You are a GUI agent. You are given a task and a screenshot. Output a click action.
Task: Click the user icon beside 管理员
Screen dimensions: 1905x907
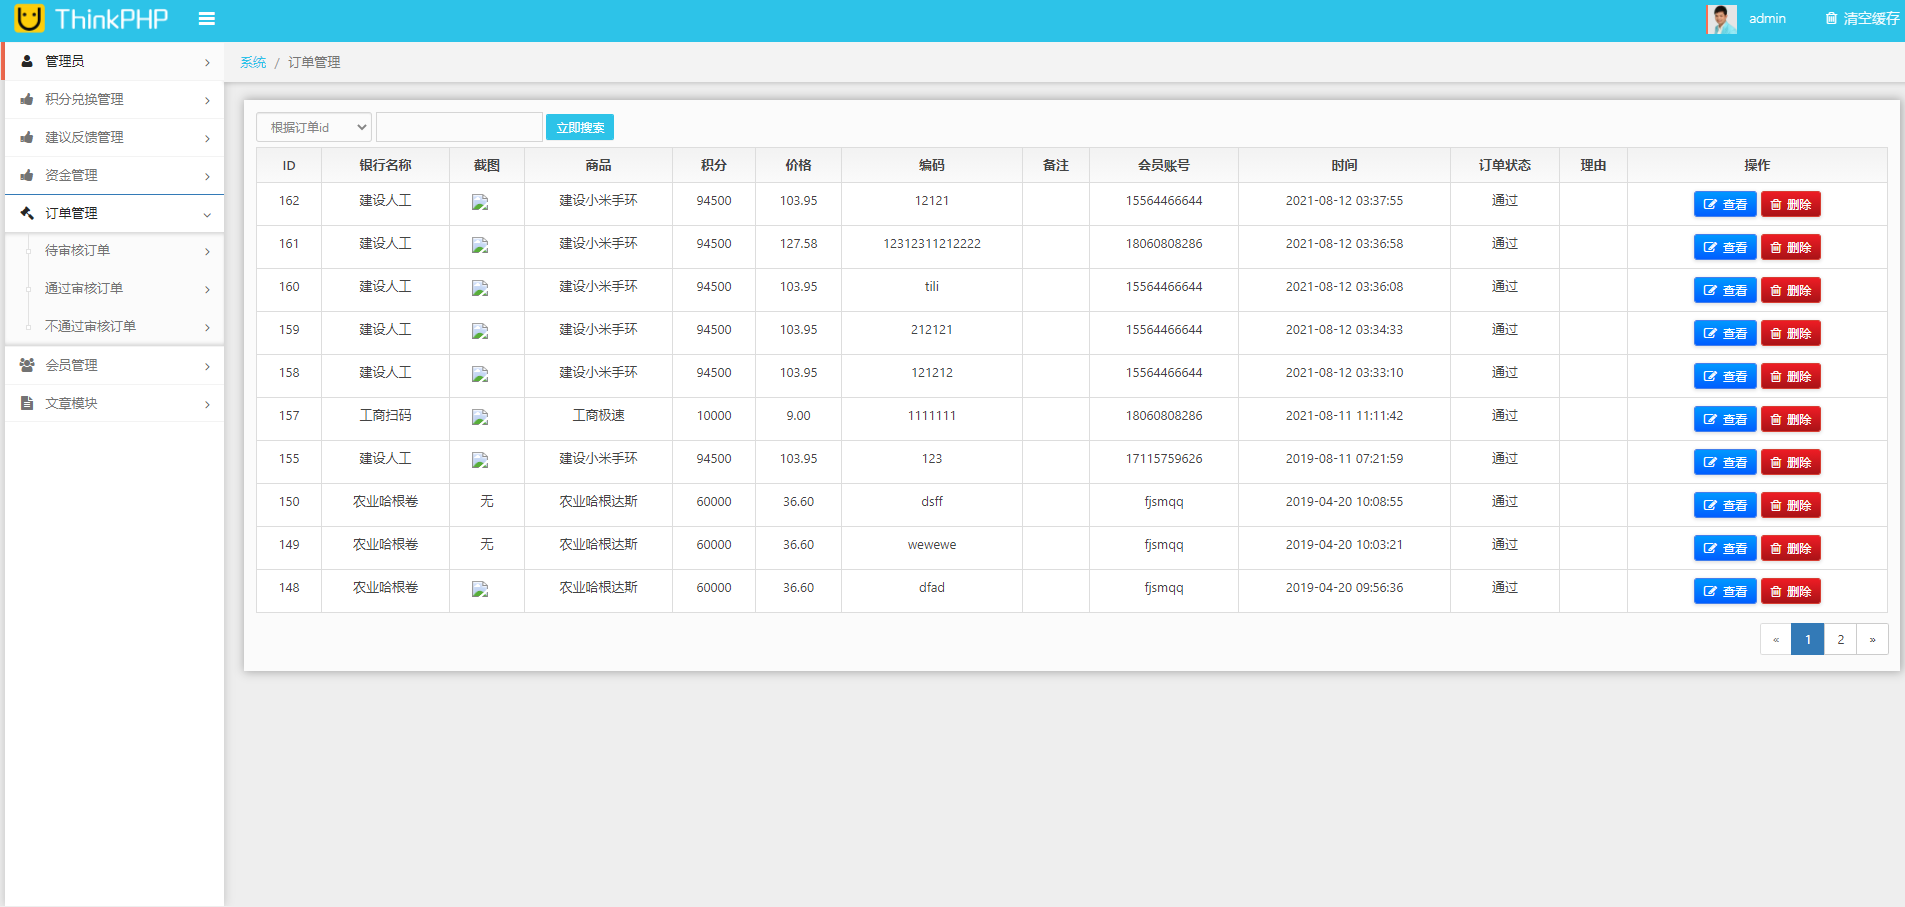27,61
